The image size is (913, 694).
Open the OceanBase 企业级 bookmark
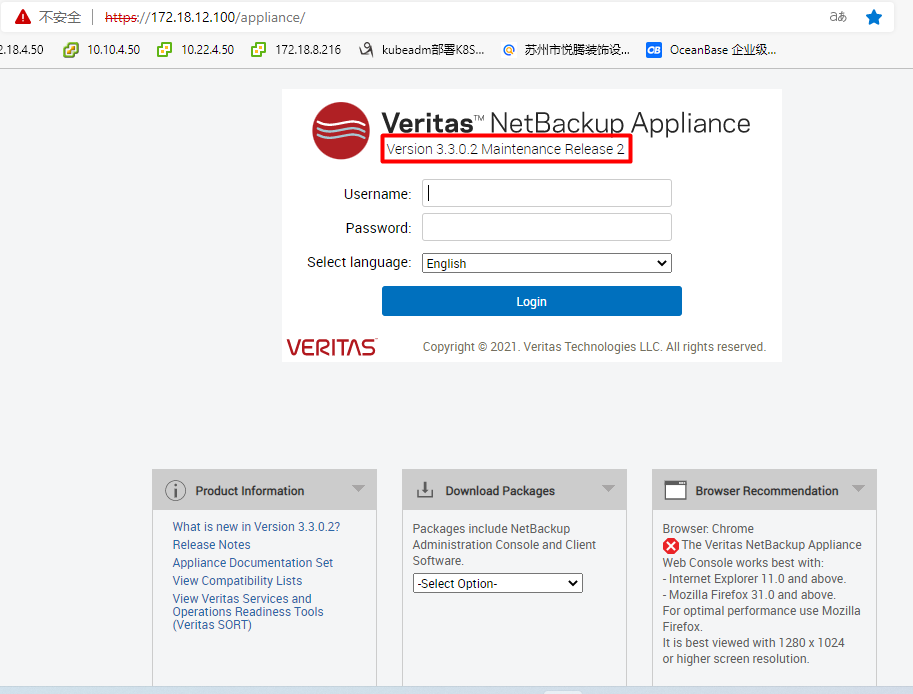[x=711, y=50]
